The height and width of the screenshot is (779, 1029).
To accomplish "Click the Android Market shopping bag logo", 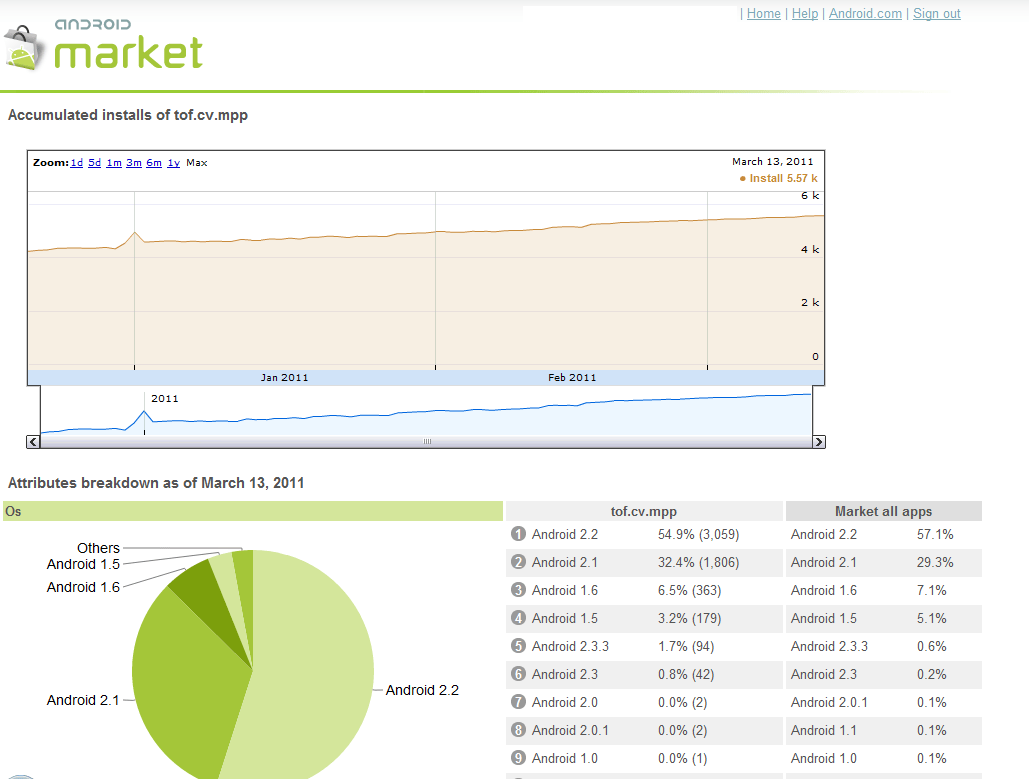I will tap(24, 48).
